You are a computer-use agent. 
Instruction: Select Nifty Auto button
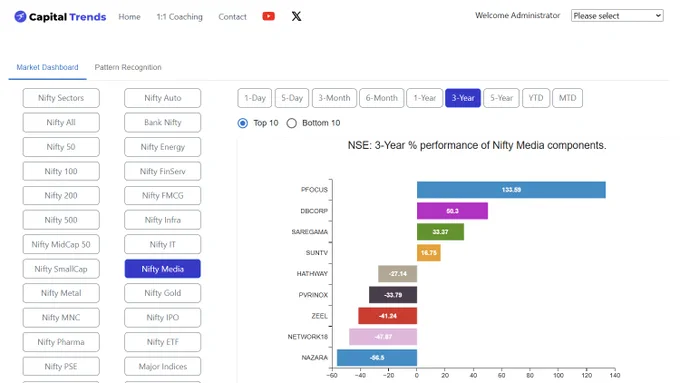point(163,98)
